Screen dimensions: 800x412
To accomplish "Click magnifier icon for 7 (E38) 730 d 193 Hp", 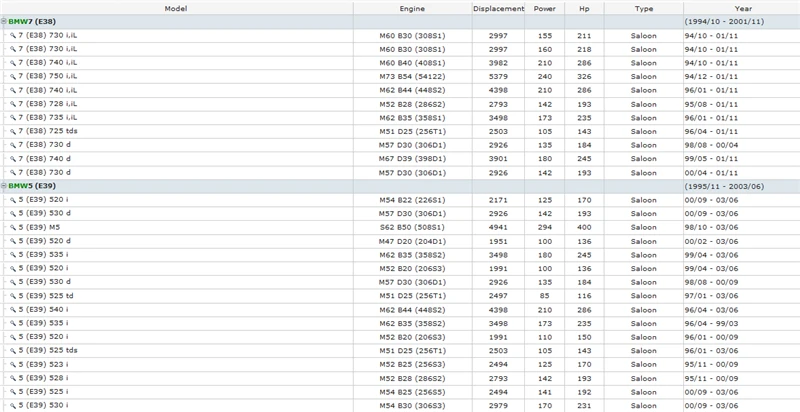I will tap(13, 172).
